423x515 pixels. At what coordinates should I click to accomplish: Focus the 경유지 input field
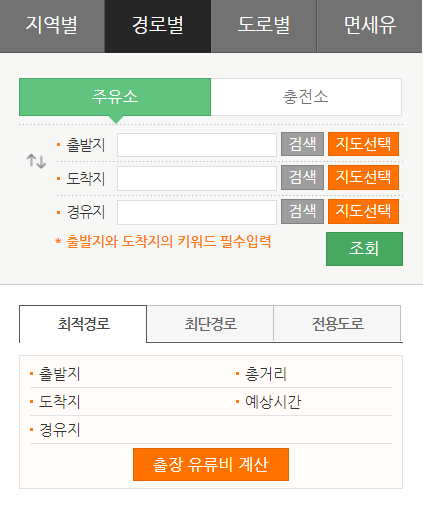pos(197,212)
